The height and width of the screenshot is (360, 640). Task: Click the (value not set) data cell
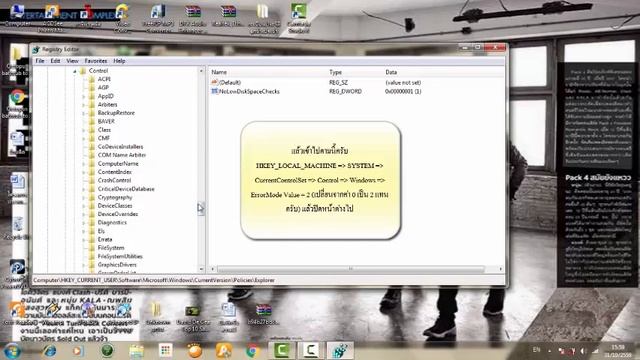(403, 83)
